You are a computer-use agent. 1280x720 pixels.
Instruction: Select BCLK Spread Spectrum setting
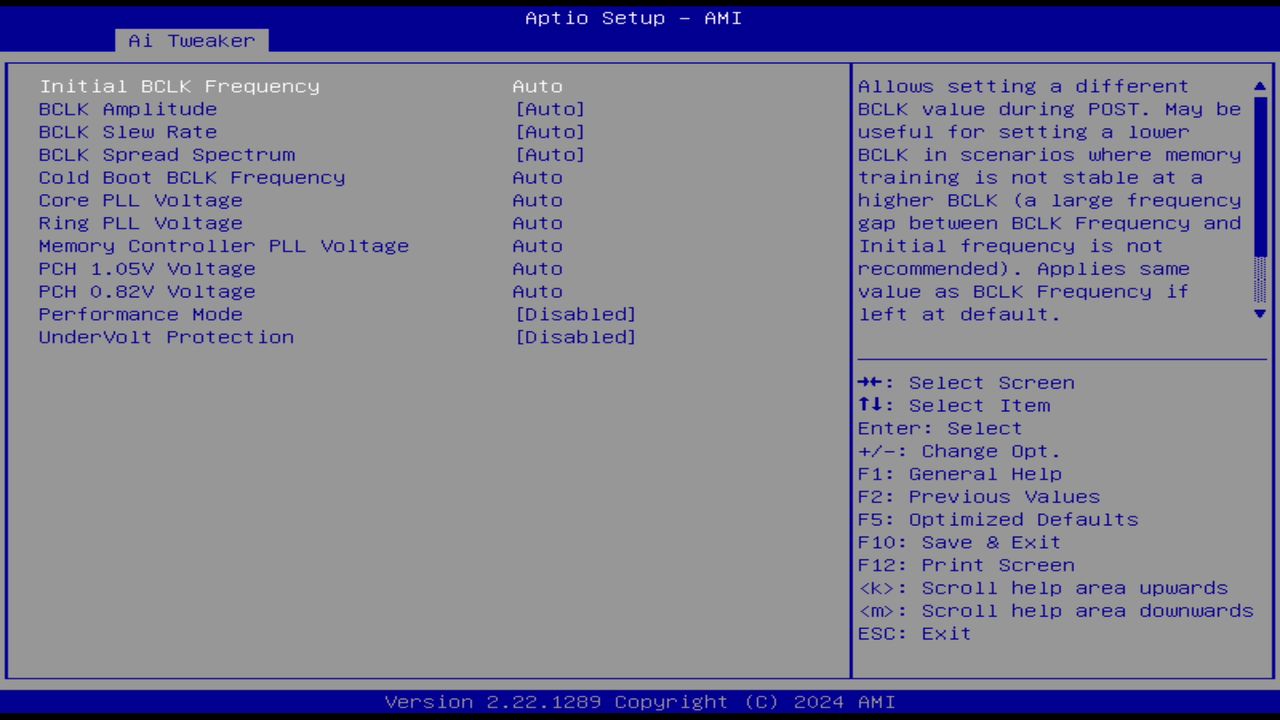[167, 155]
